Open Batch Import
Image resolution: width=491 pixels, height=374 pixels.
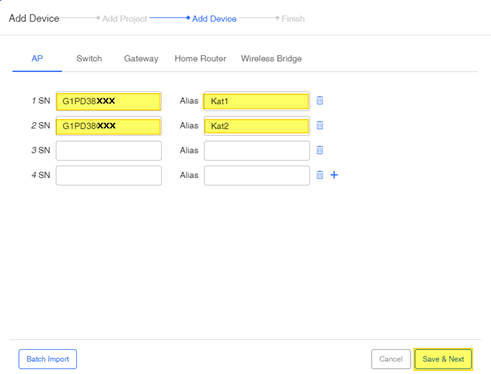click(x=48, y=359)
